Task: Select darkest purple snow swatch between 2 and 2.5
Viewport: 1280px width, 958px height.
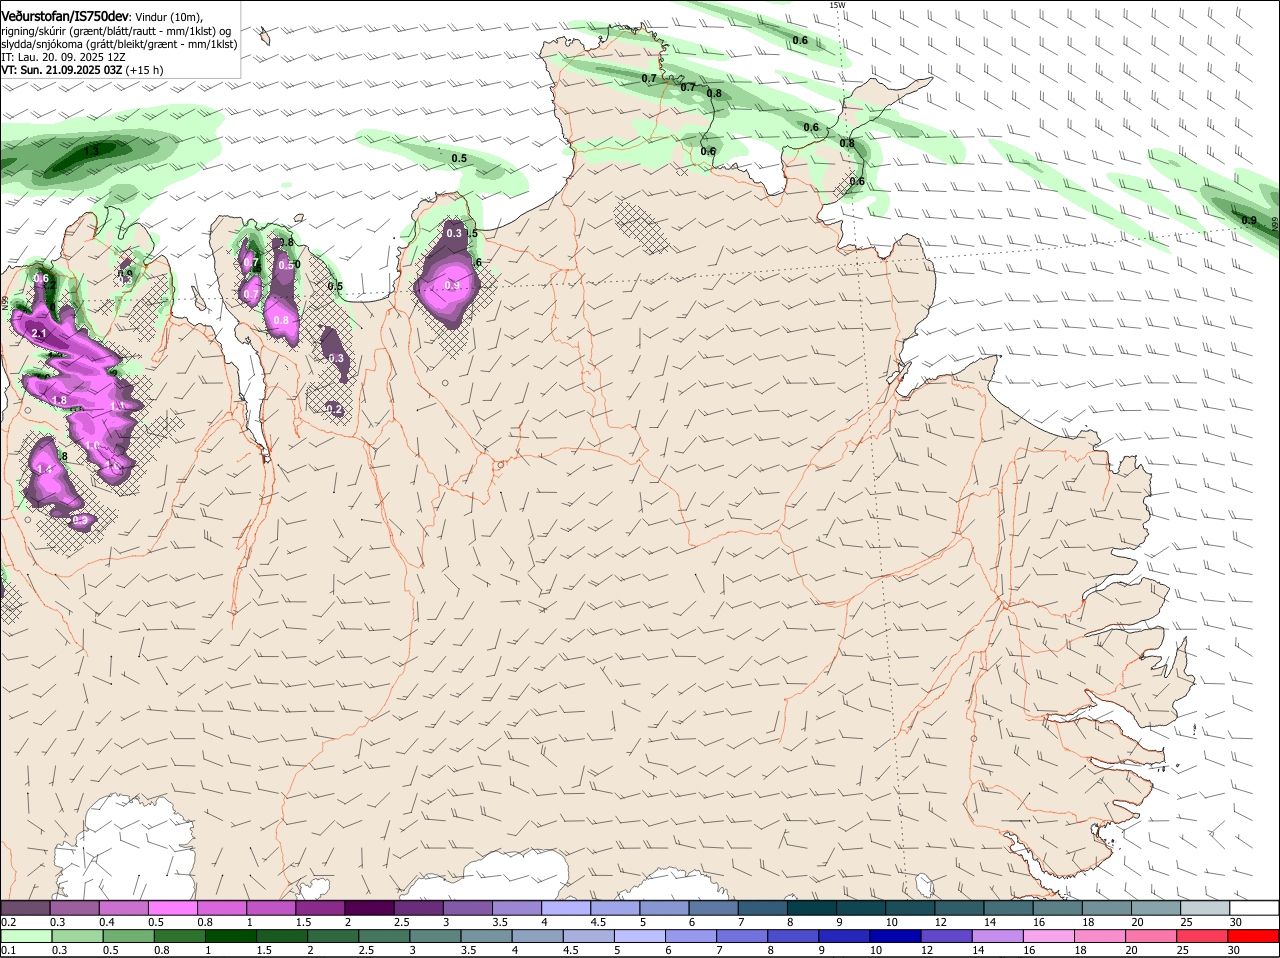Action: pyautogui.click(x=369, y=908)
